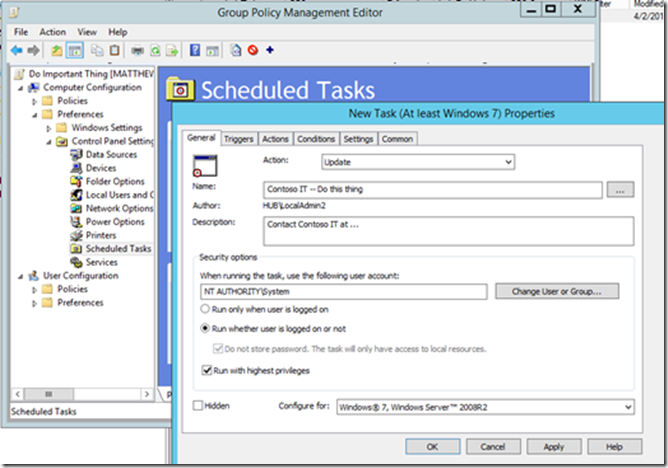
Task: Expand Policies under User Configuration
Action: (x=35, y=290)
